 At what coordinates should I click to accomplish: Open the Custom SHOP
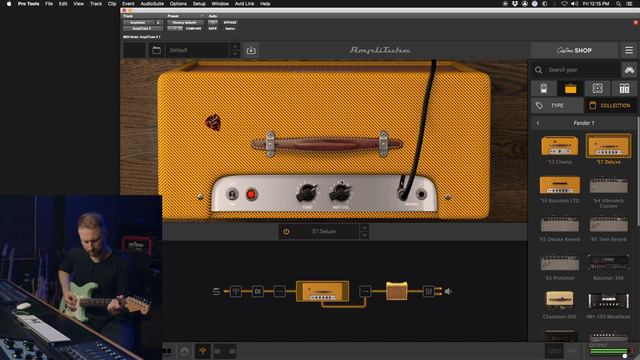click(574, 51)
